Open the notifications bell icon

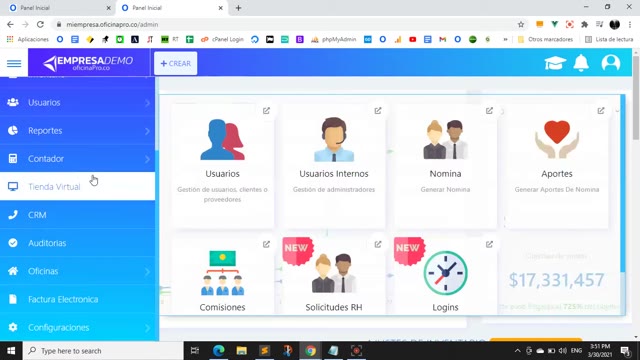pyautogui.click(x=581, y=63)
